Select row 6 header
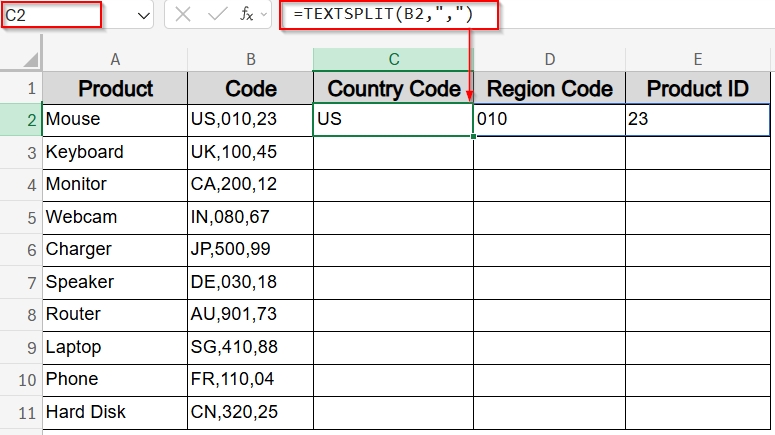Screen dimensions: 775x435 click(21, 250)
